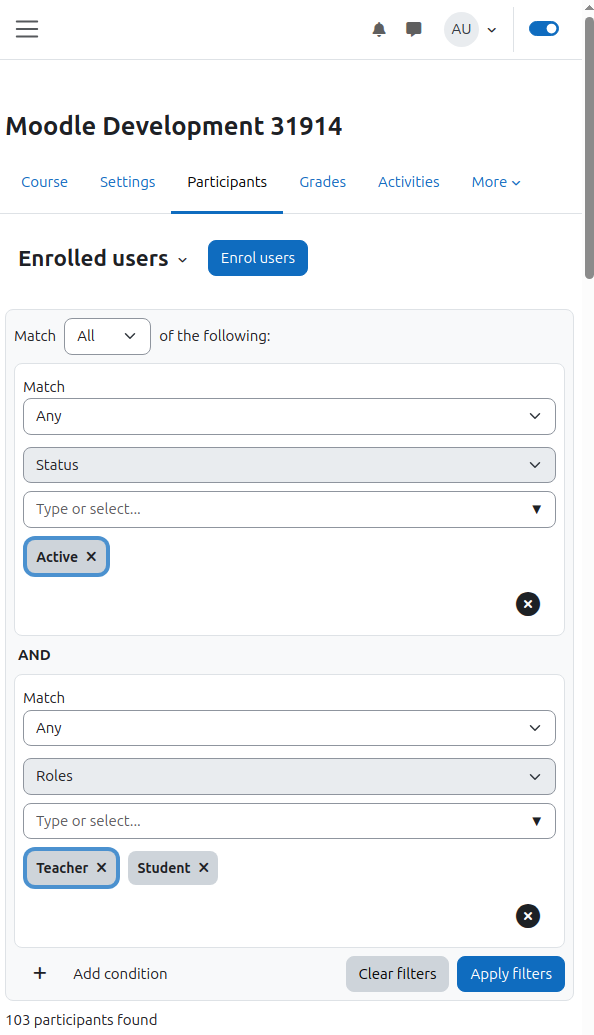Click the plus icon to add condition
This screenshot has height=1035, width=594.
coord(40,974)
